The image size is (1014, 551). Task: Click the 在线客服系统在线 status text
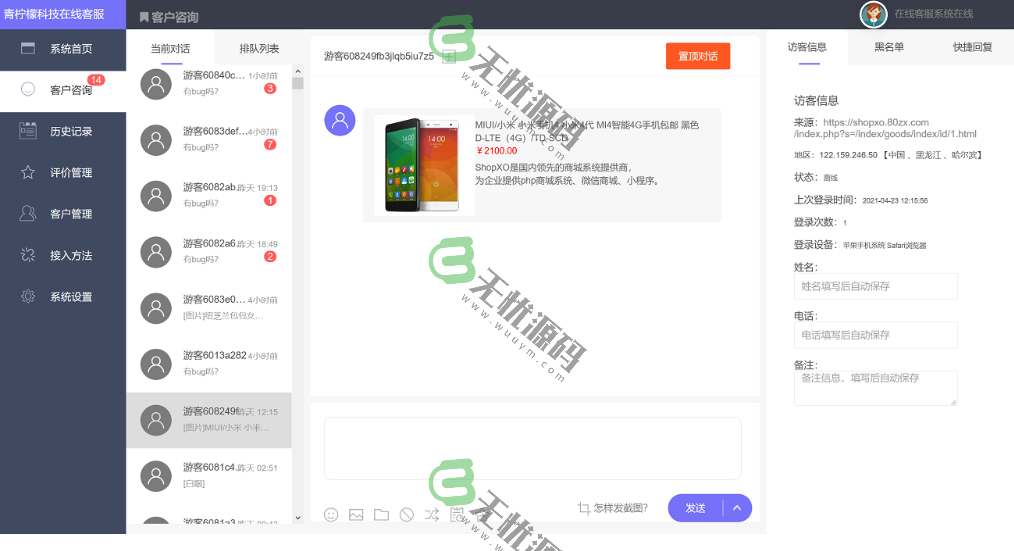[x=934, y=14]
